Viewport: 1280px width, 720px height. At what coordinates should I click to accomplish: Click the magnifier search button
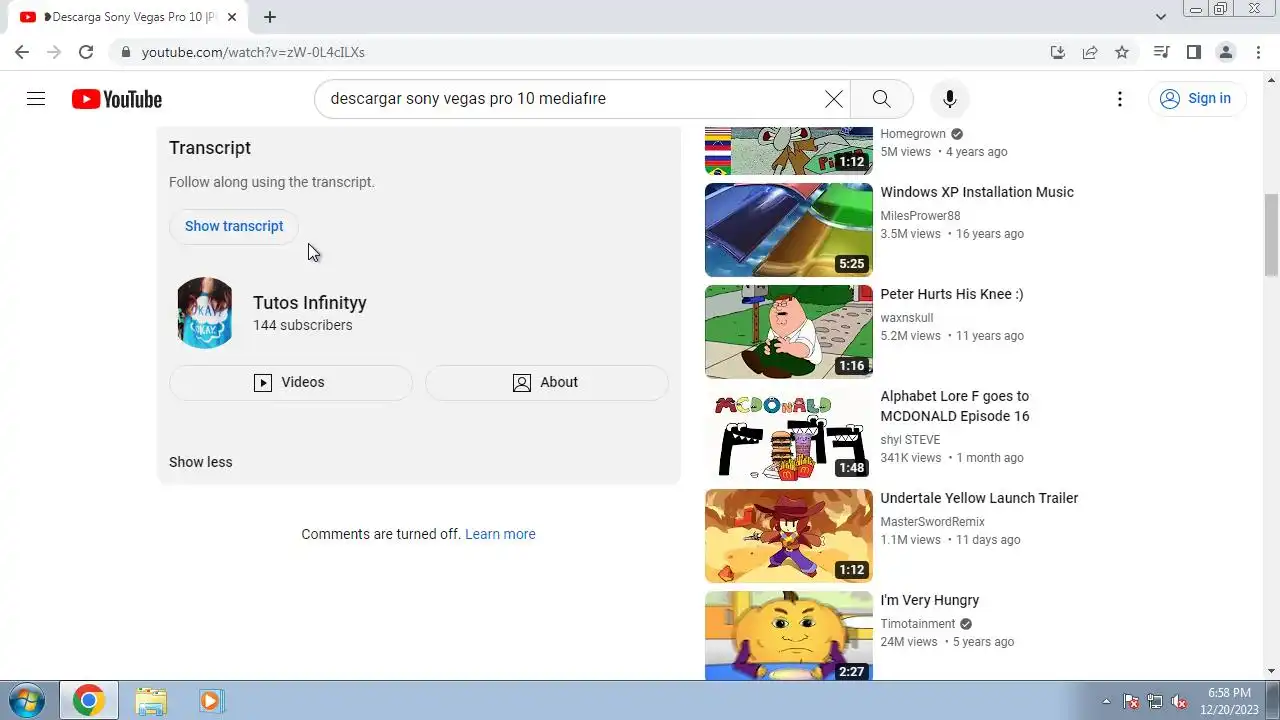tap(881, 99)
